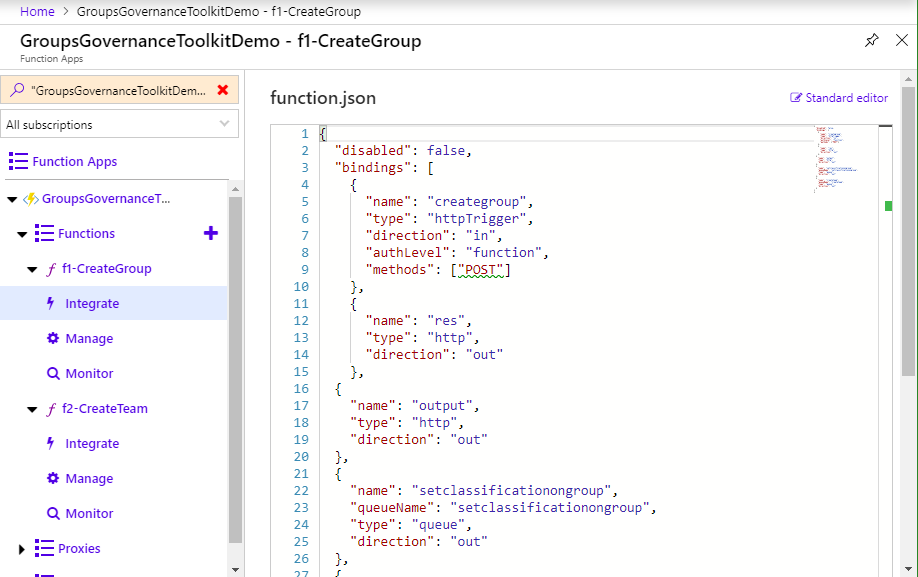This screenshot has height=577, width=918.
Task: Open Manage under f1-CreateGroup
Action: [x=89, y=338]
